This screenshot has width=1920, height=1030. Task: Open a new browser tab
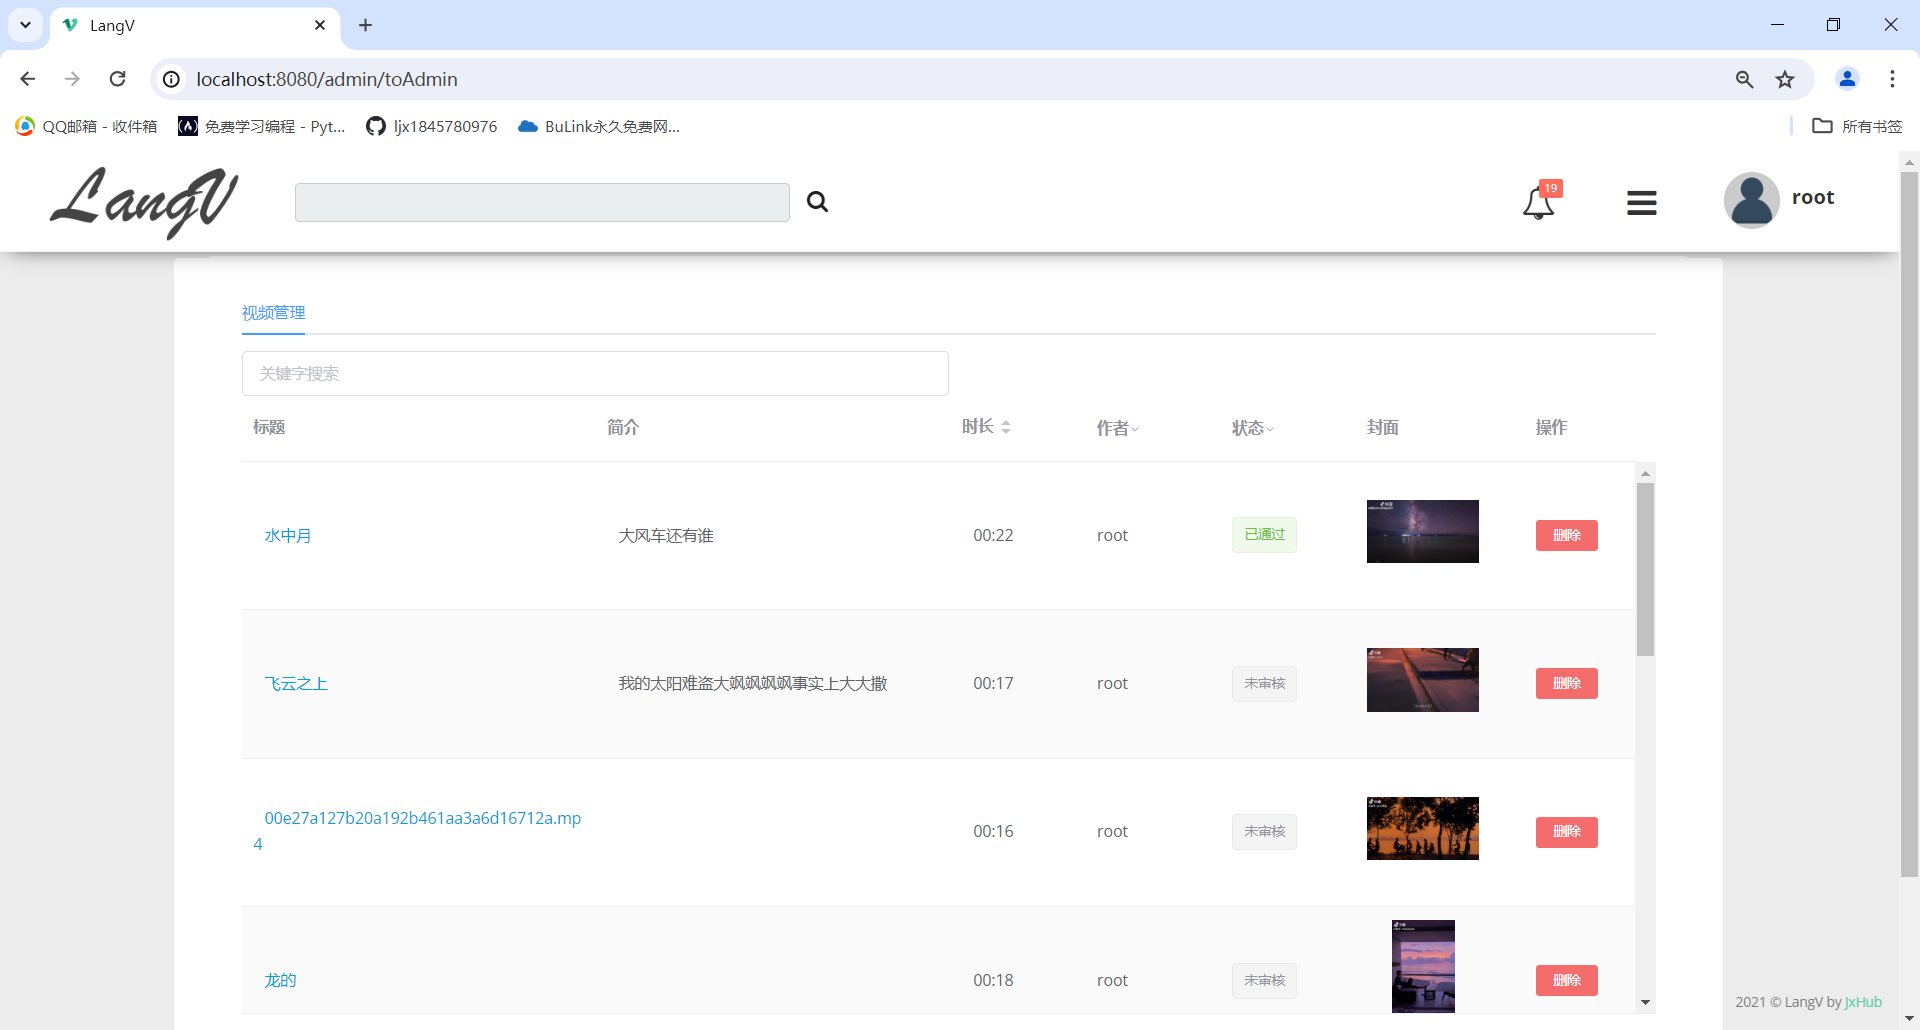[x=365, y=25]
